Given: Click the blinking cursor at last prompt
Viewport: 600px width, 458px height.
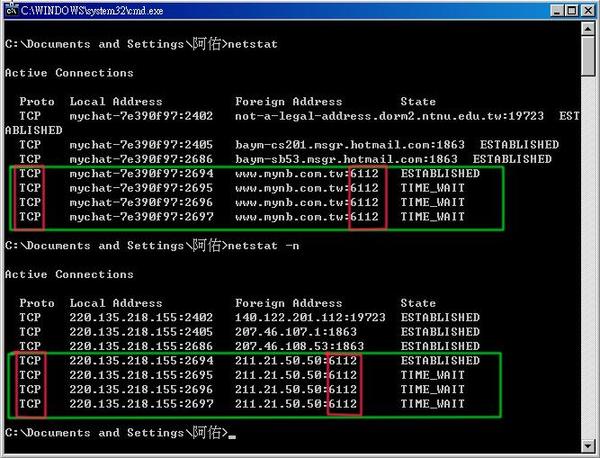Looking at the screenshot, I should tap(232, 436).
